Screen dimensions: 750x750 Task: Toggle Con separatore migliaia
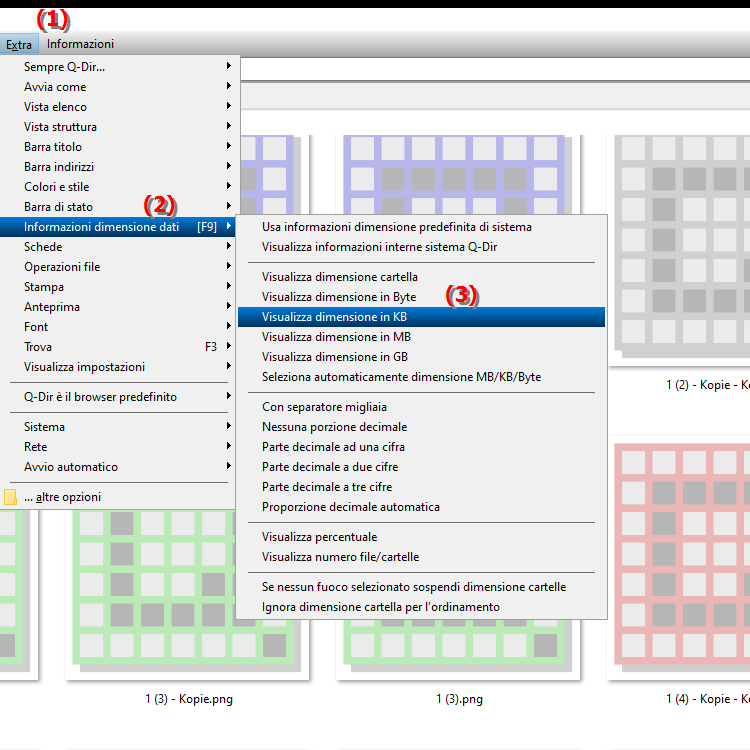pyautogui.click(x=421, y=408)
